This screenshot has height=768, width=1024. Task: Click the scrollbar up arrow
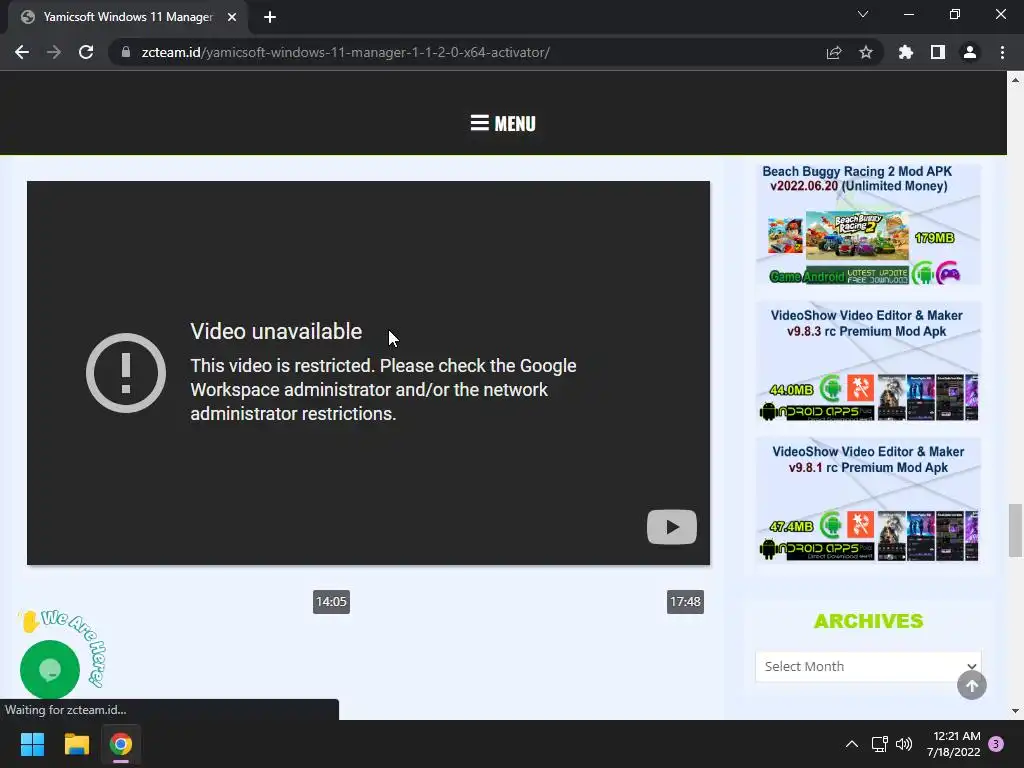pos(1015,80)
